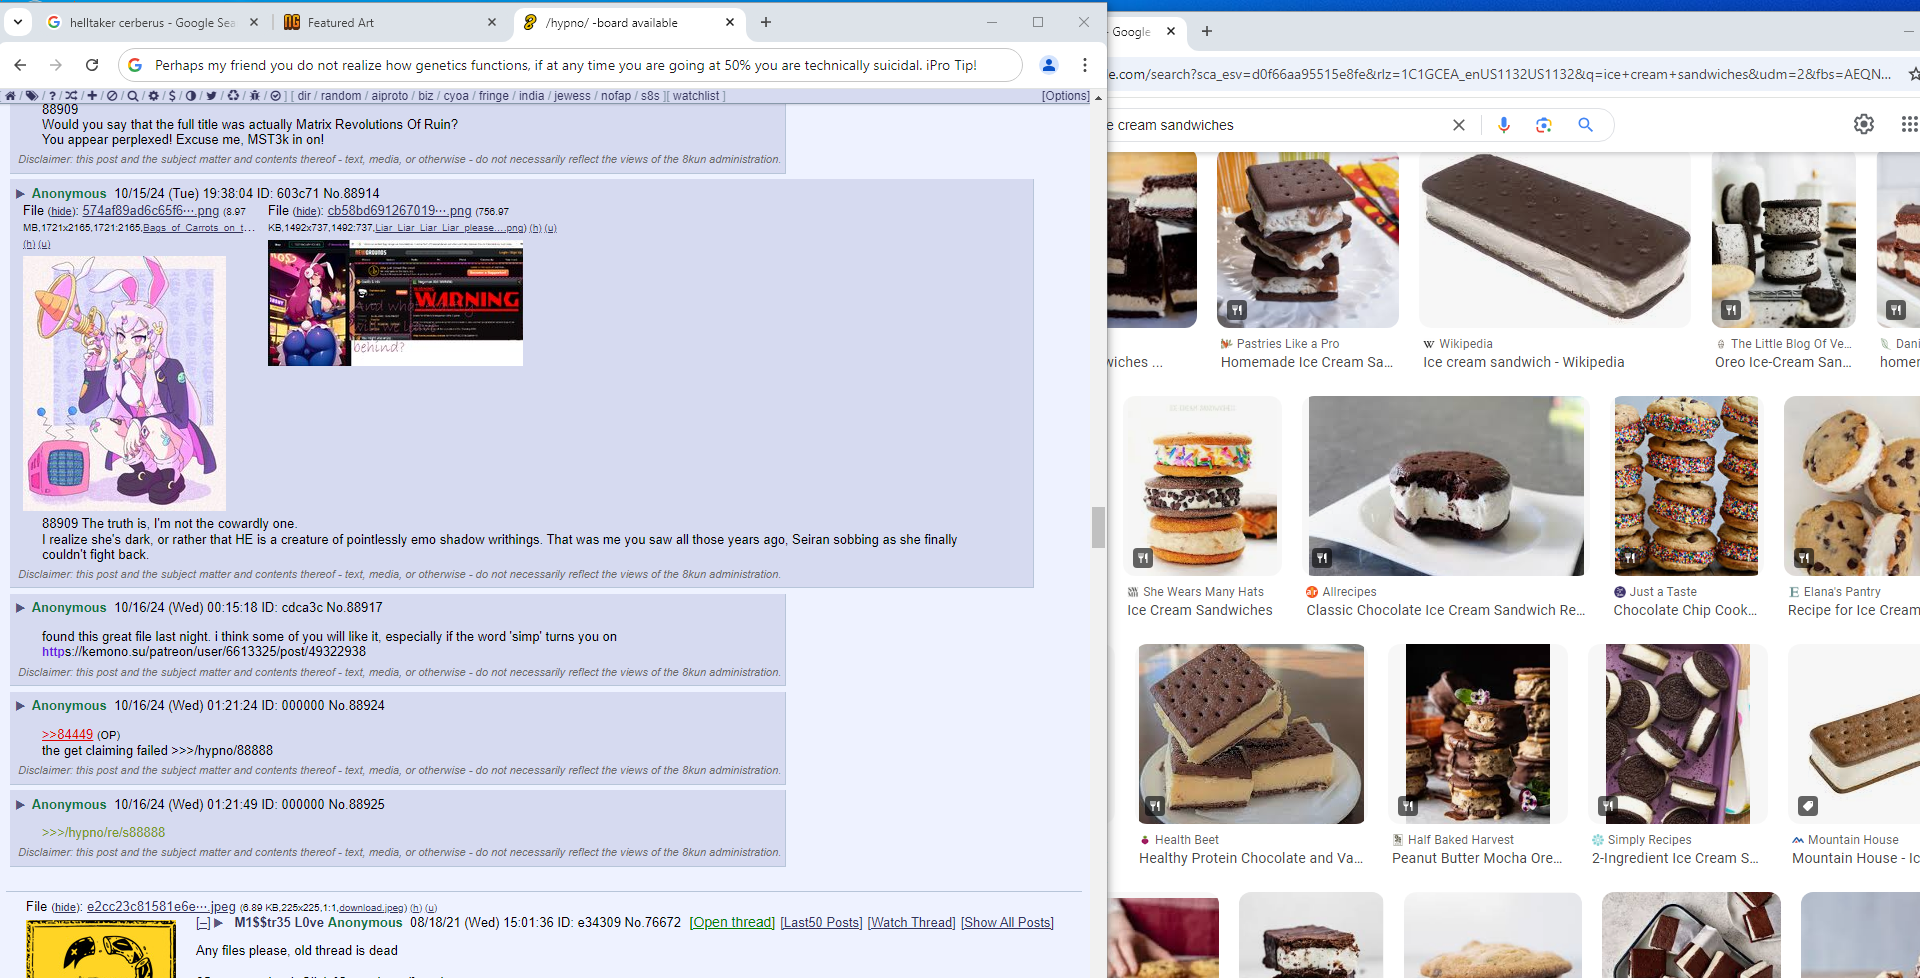This screenshot has height=978, width=1920.
Task: Open Google Lens image search icon
Action: coord(1544,125)
